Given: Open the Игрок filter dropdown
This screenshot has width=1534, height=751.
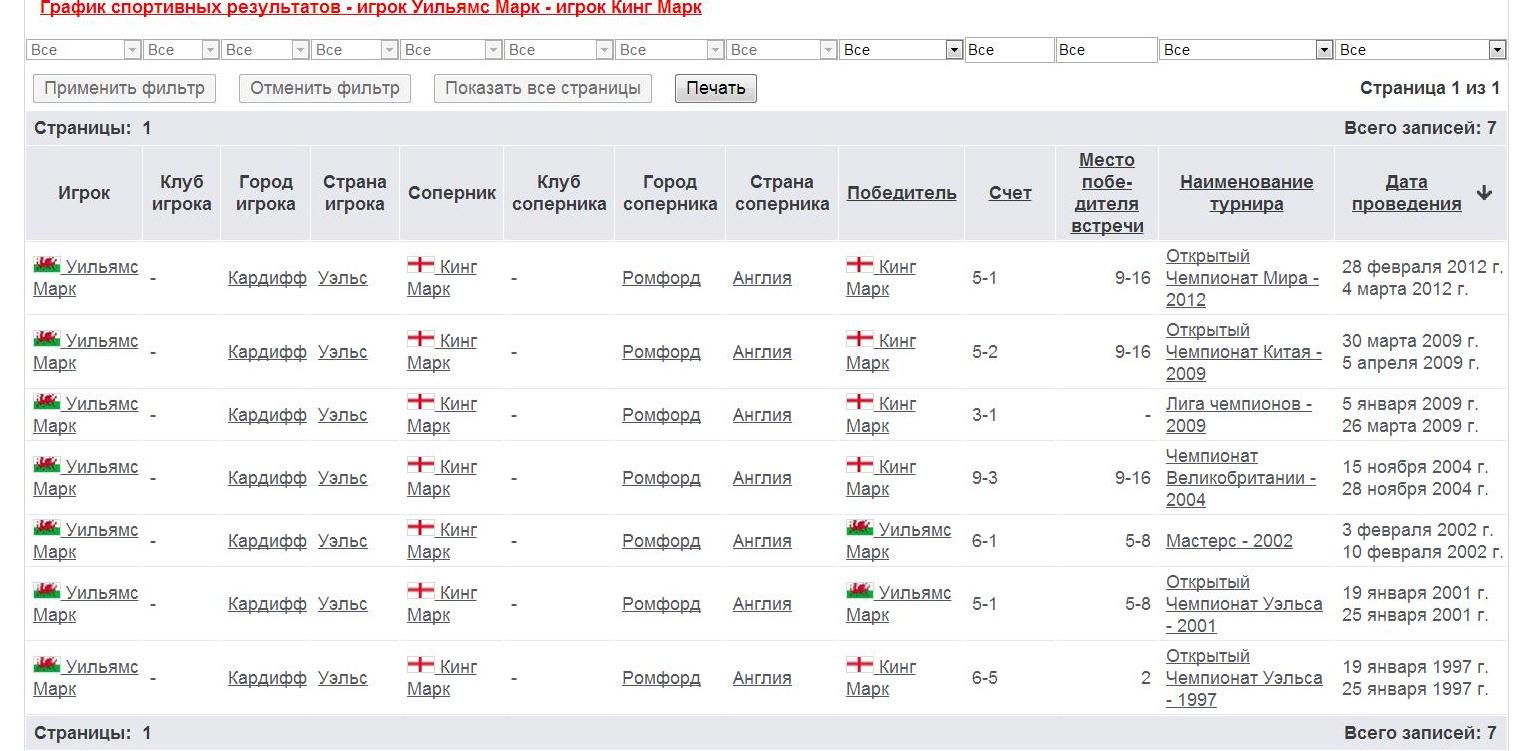Looking at the screenshot, I should [x=132, y=50].
